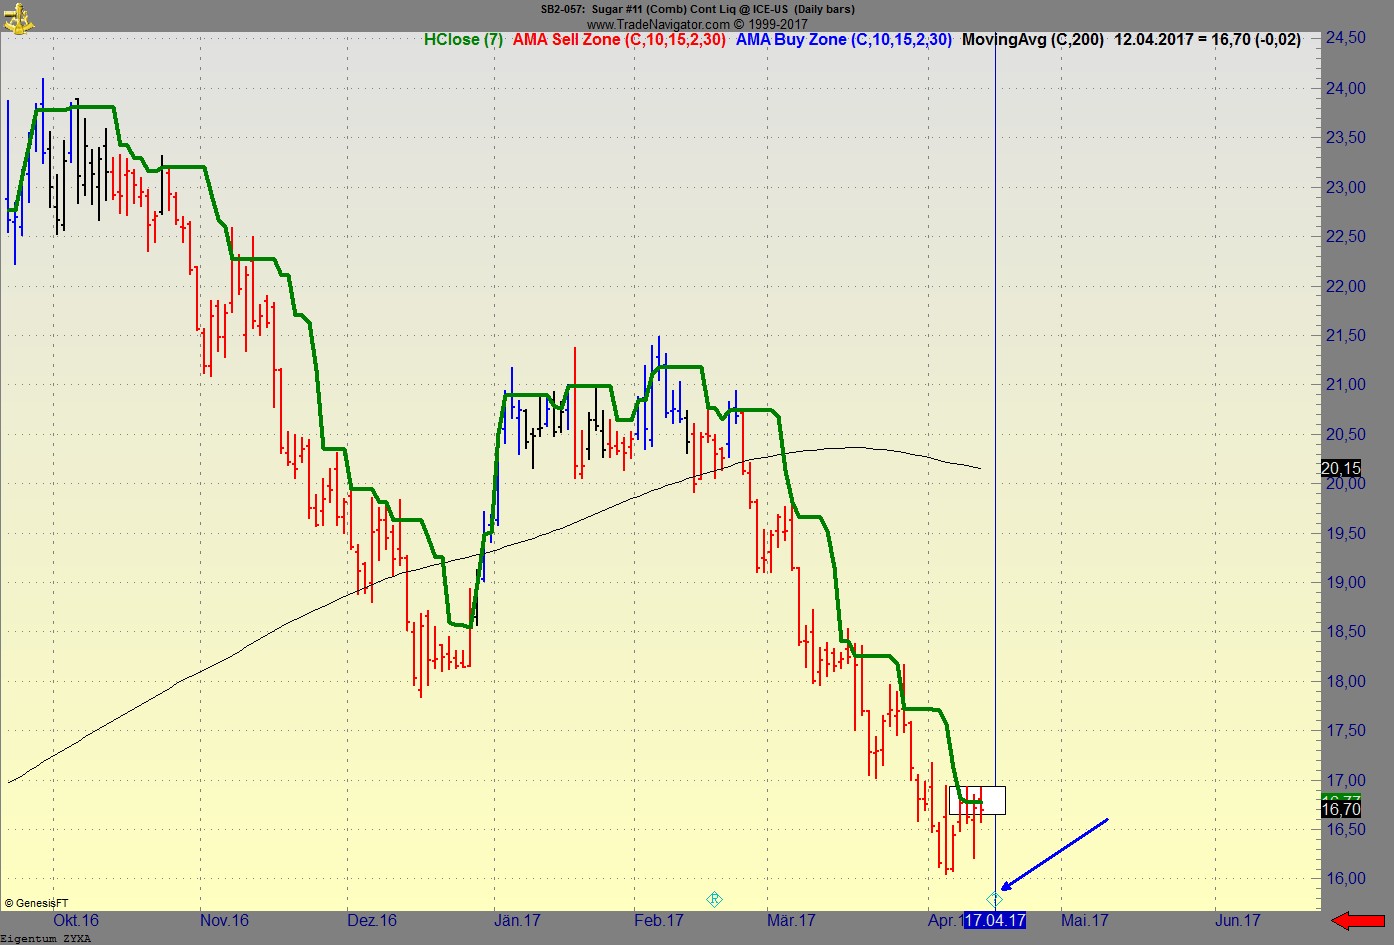Click the GenesisFT copyright text
The width and height of the screenshot is (1394, 945).
(x=37, y=903)
